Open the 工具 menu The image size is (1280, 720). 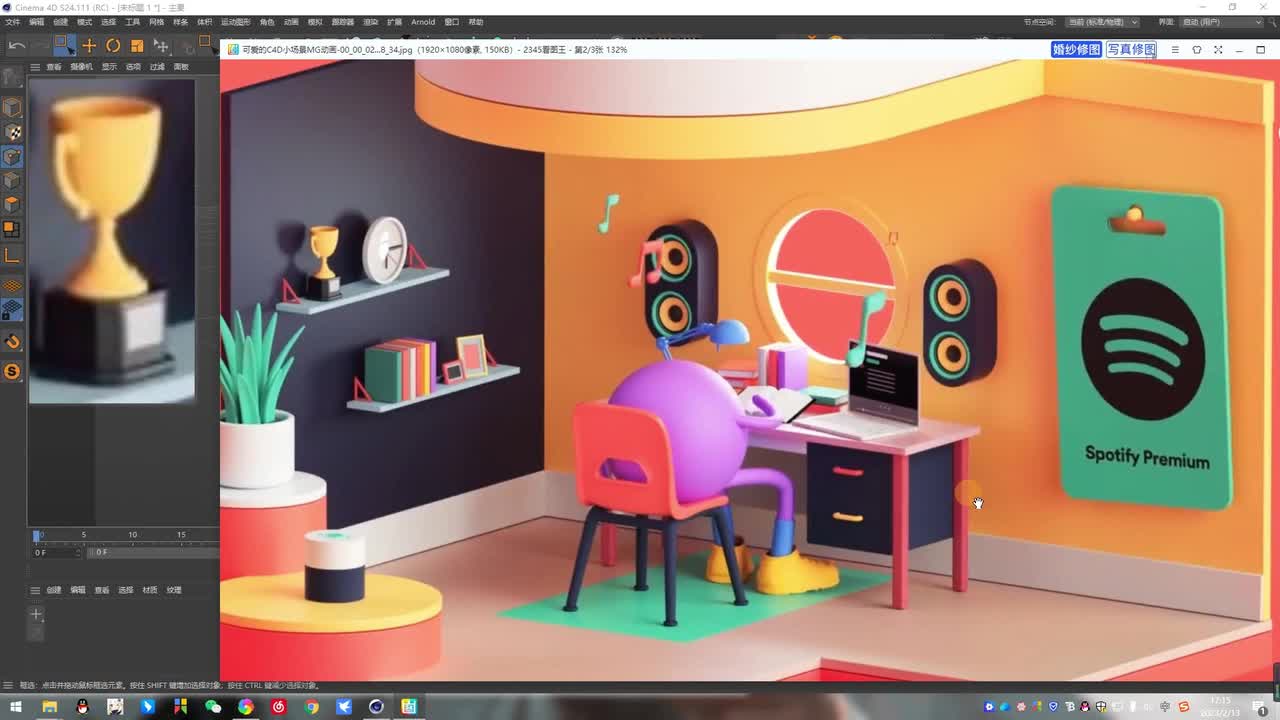coord(132,22)
